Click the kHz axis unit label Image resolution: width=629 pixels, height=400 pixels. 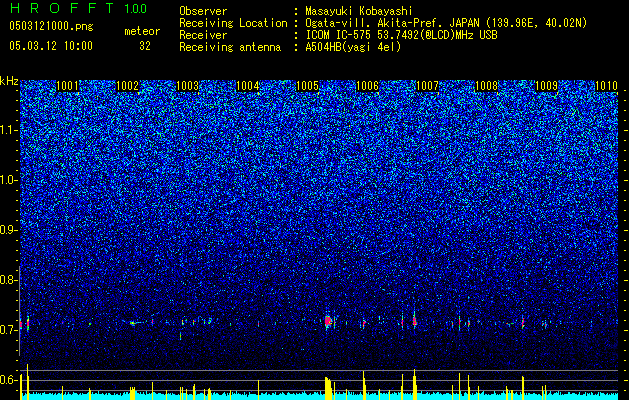click(x=9, y=81)
